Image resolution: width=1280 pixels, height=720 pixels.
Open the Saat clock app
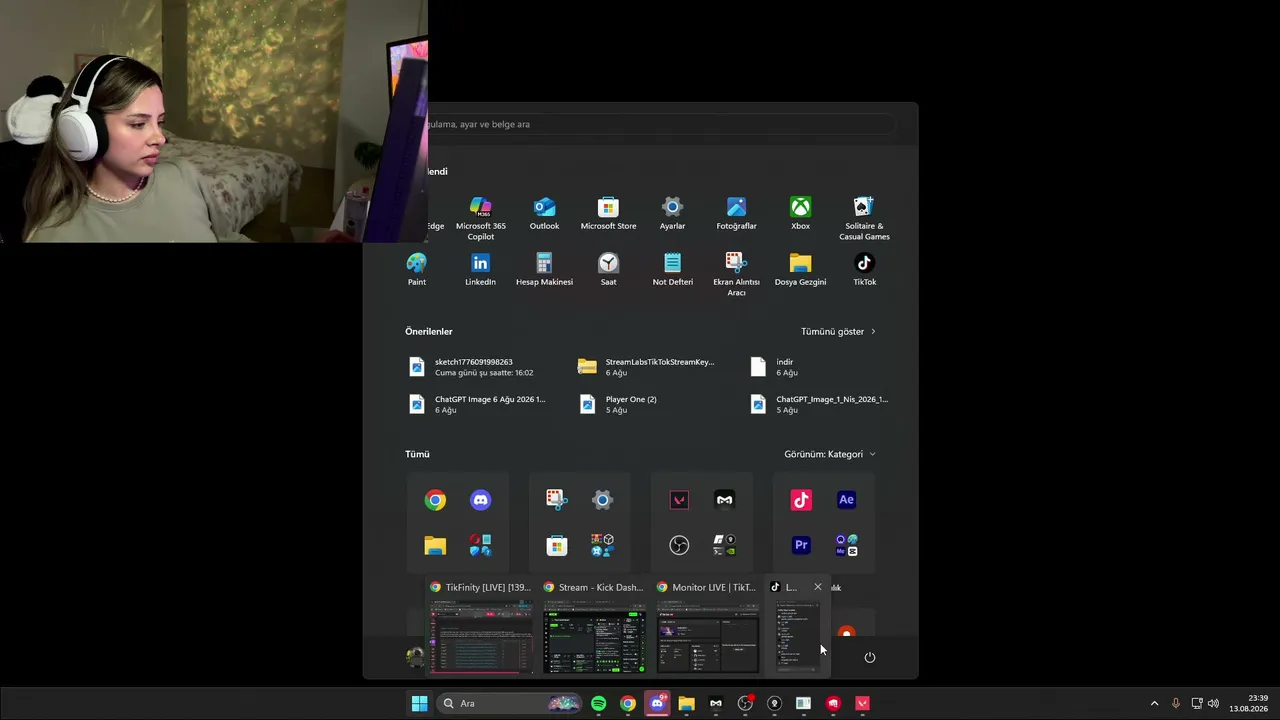coord(608,270)
